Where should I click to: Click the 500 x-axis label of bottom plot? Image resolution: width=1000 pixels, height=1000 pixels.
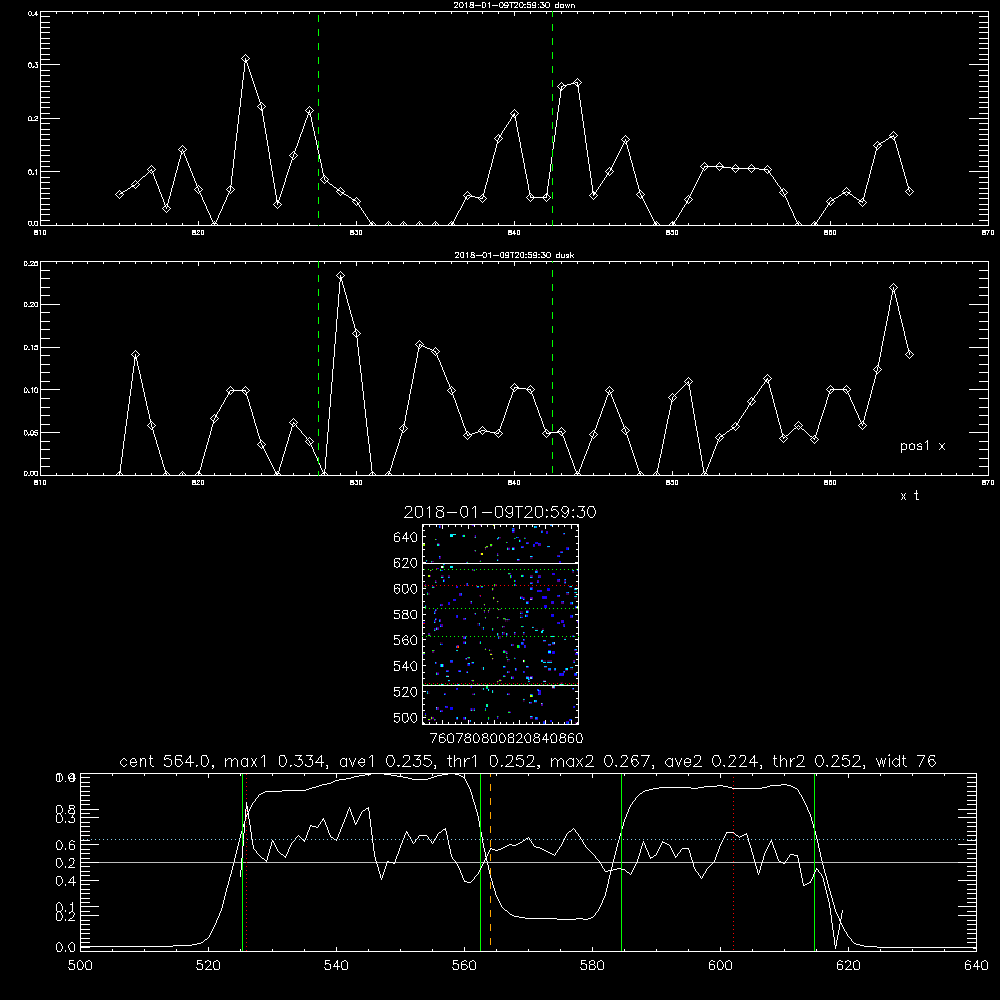tap(80, 966)
